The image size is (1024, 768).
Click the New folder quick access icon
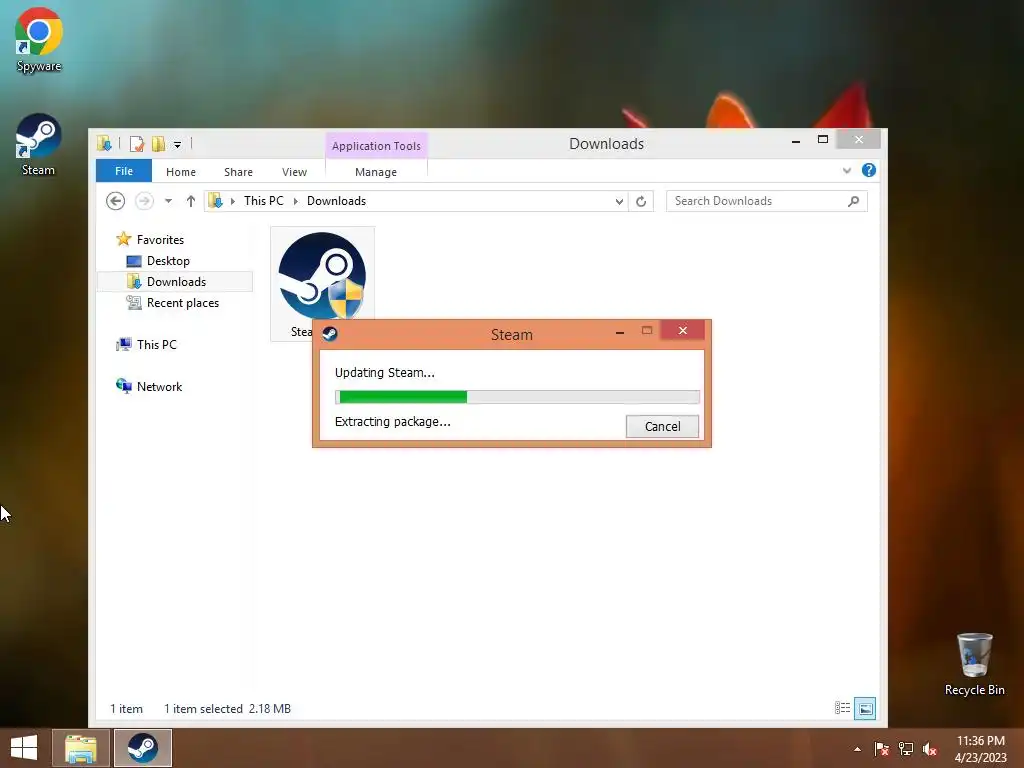click(158, 144)
